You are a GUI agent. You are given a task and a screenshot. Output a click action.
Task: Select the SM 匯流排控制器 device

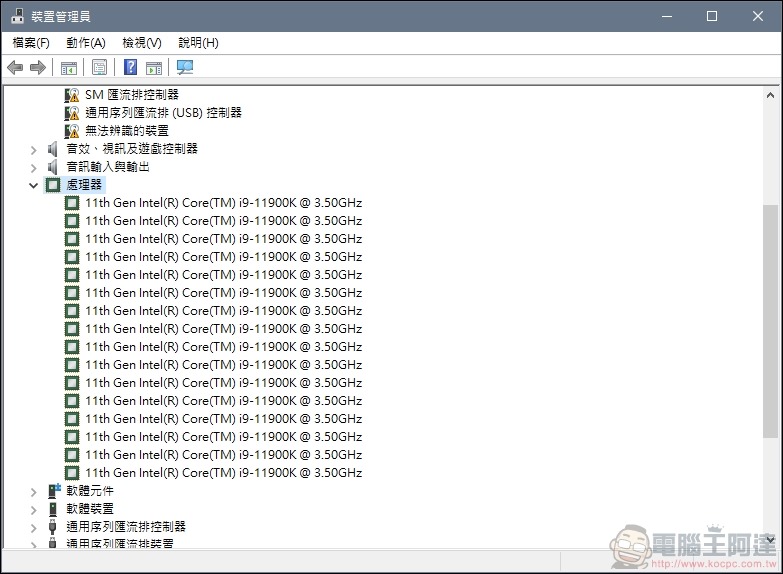[x=132, y=95]
